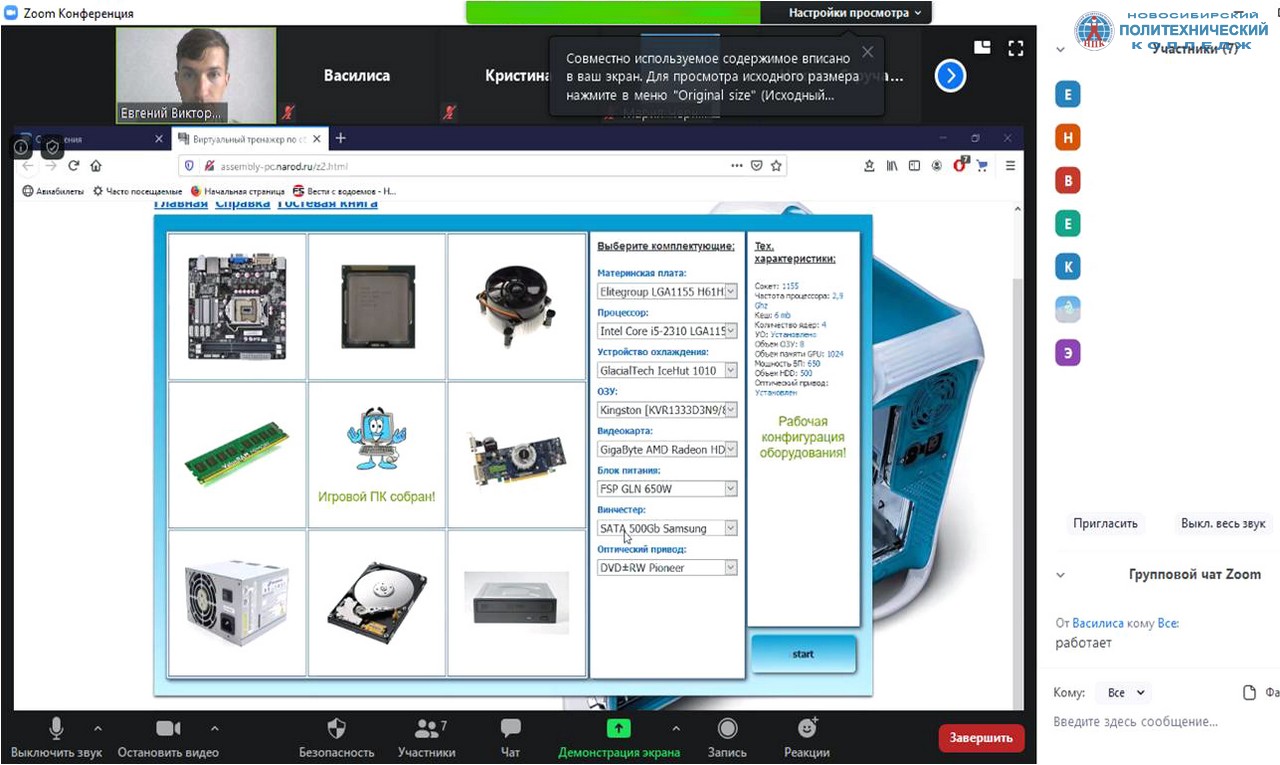Switch gallery view layout icon
This screenshot has height=765, width=1280.
[x=982, y=47]
